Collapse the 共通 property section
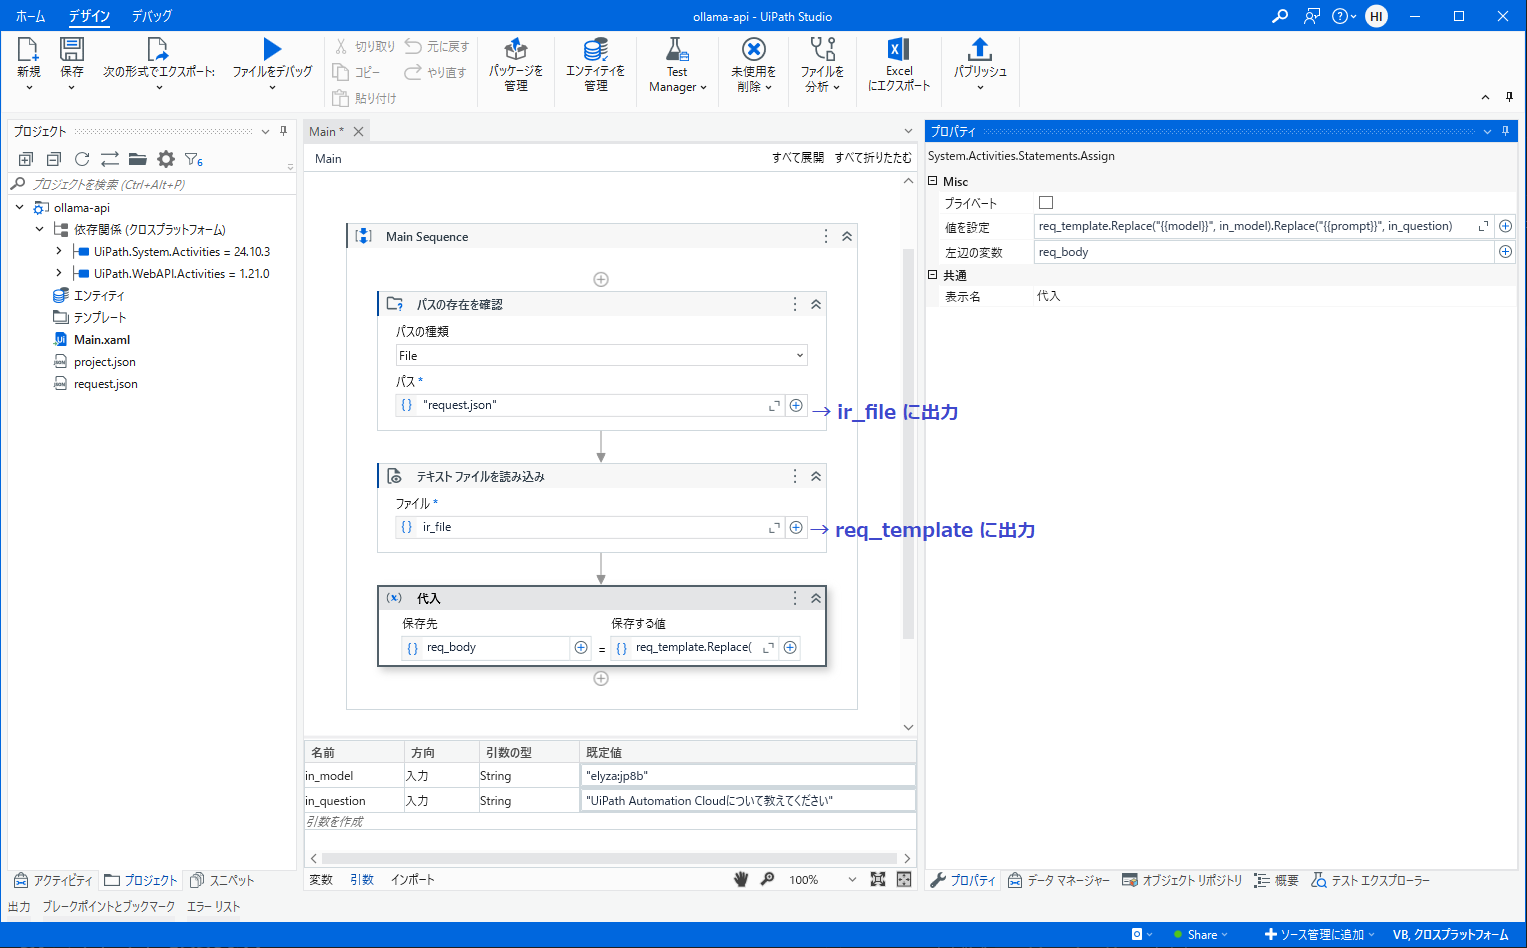The width and height of the screenshot is (1527, 948). 933,274
